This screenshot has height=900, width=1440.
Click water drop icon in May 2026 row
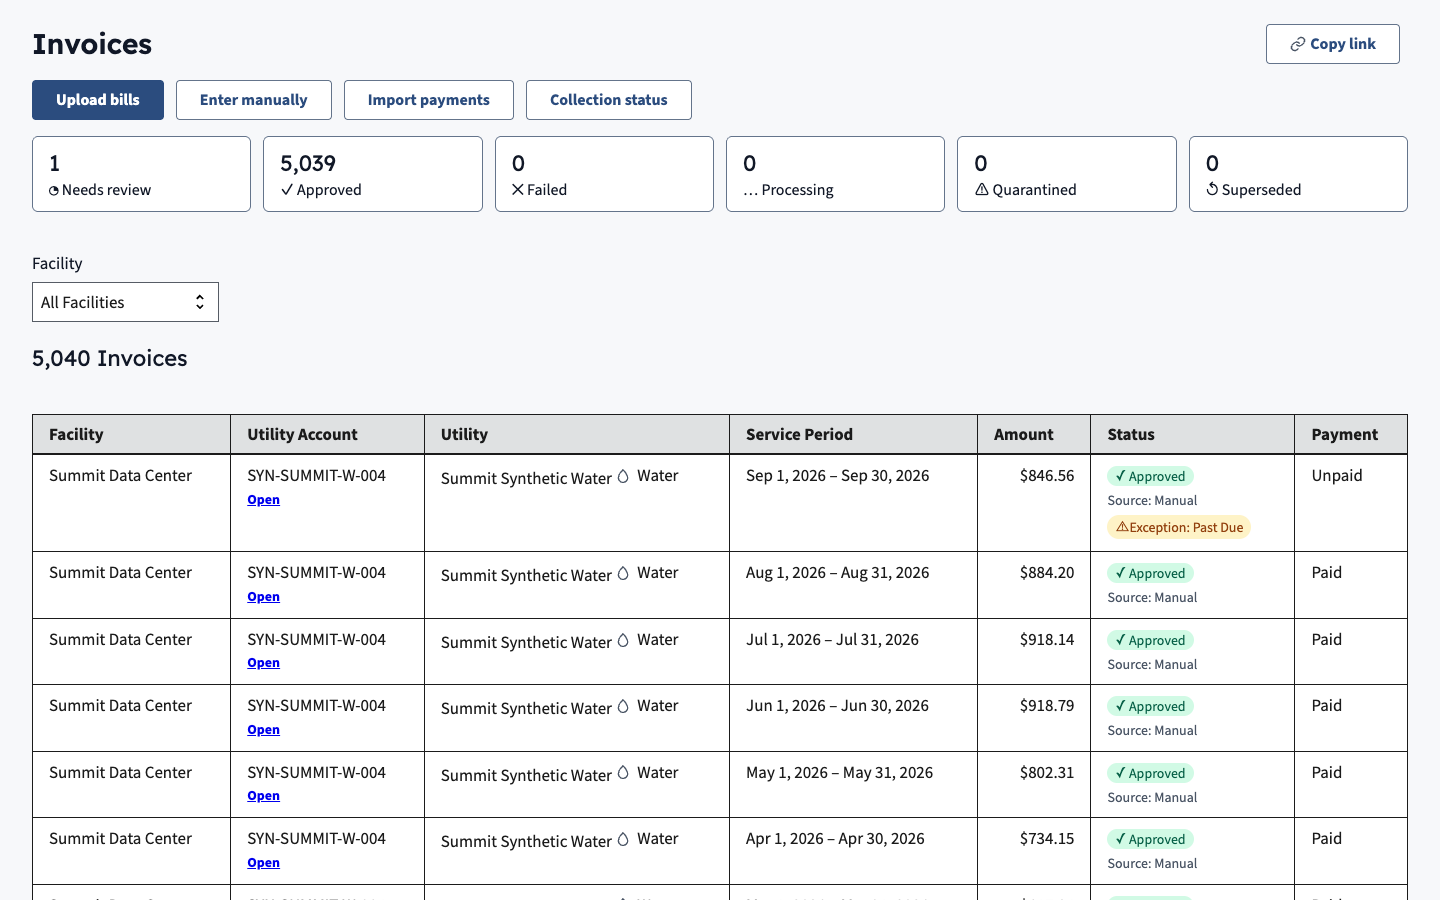click(623, 773)
